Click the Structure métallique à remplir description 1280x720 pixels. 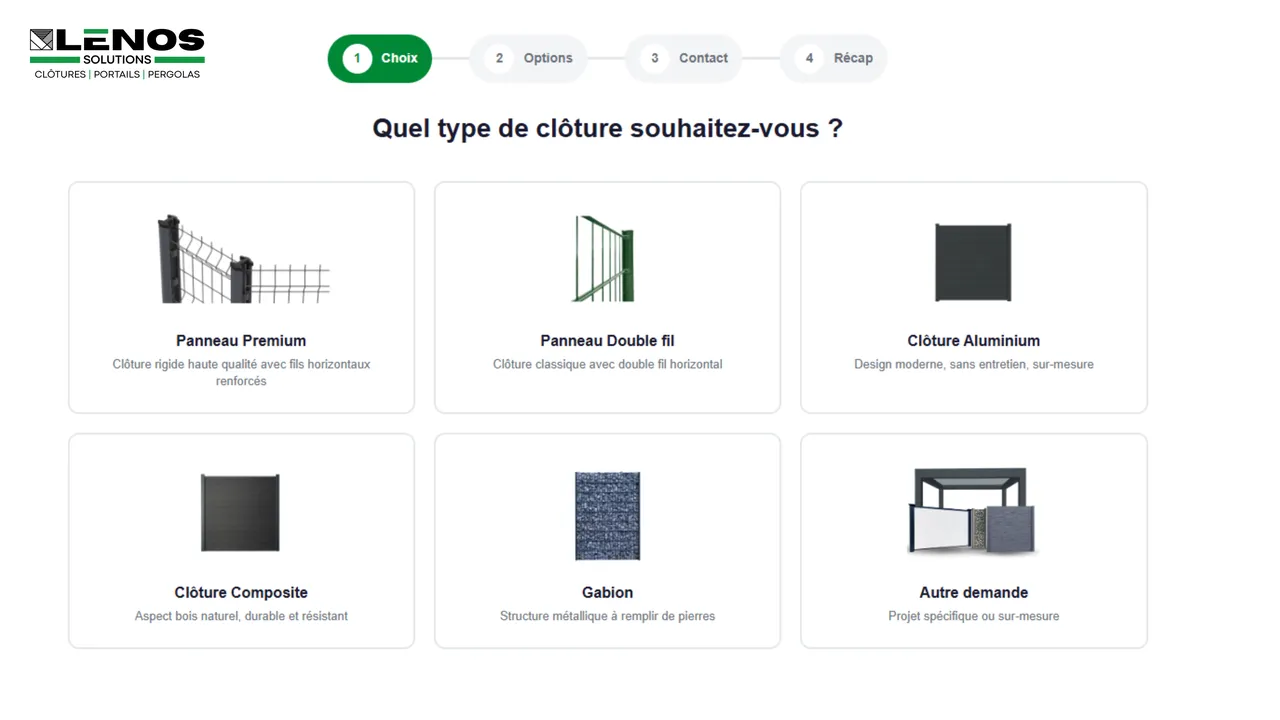coord(607,616)
